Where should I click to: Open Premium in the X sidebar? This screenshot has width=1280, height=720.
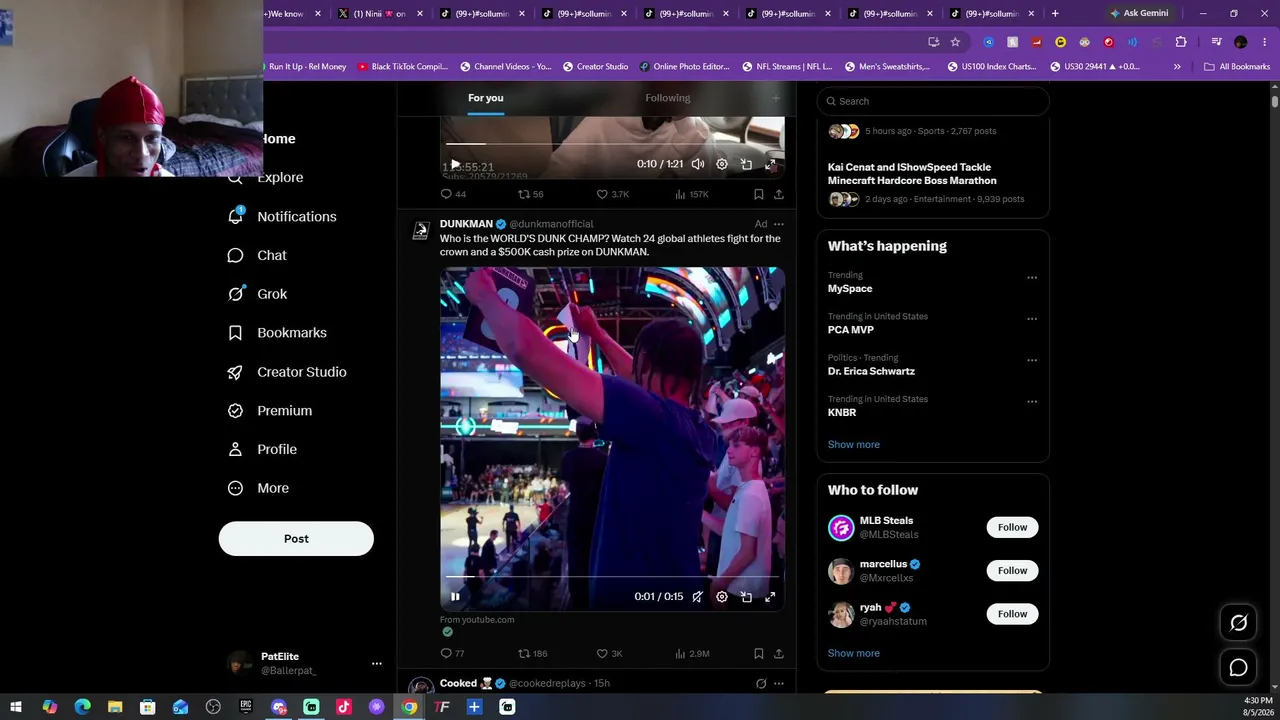[x=270, y=411]
